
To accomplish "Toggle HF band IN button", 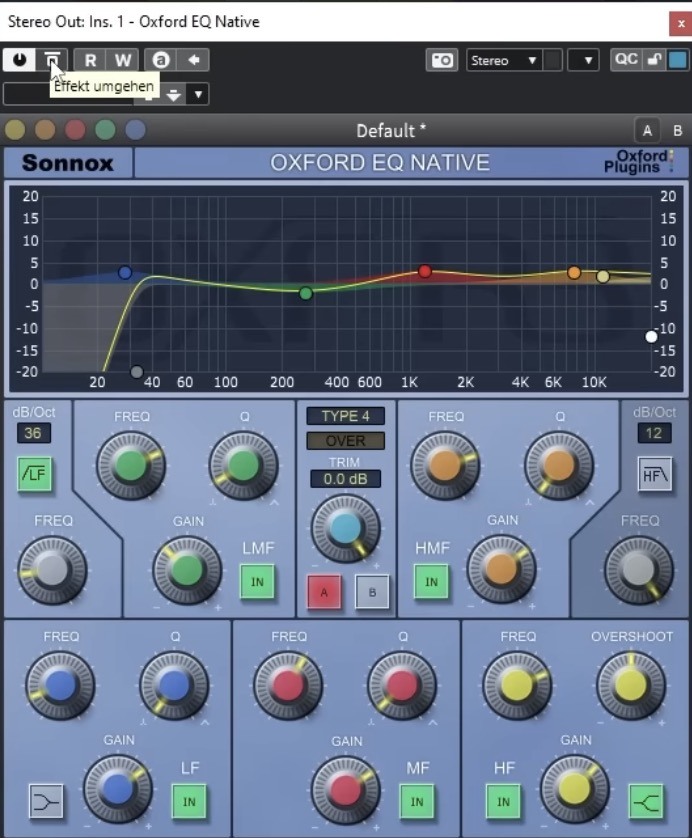I will pyautogui.click(x=503, y=802).
